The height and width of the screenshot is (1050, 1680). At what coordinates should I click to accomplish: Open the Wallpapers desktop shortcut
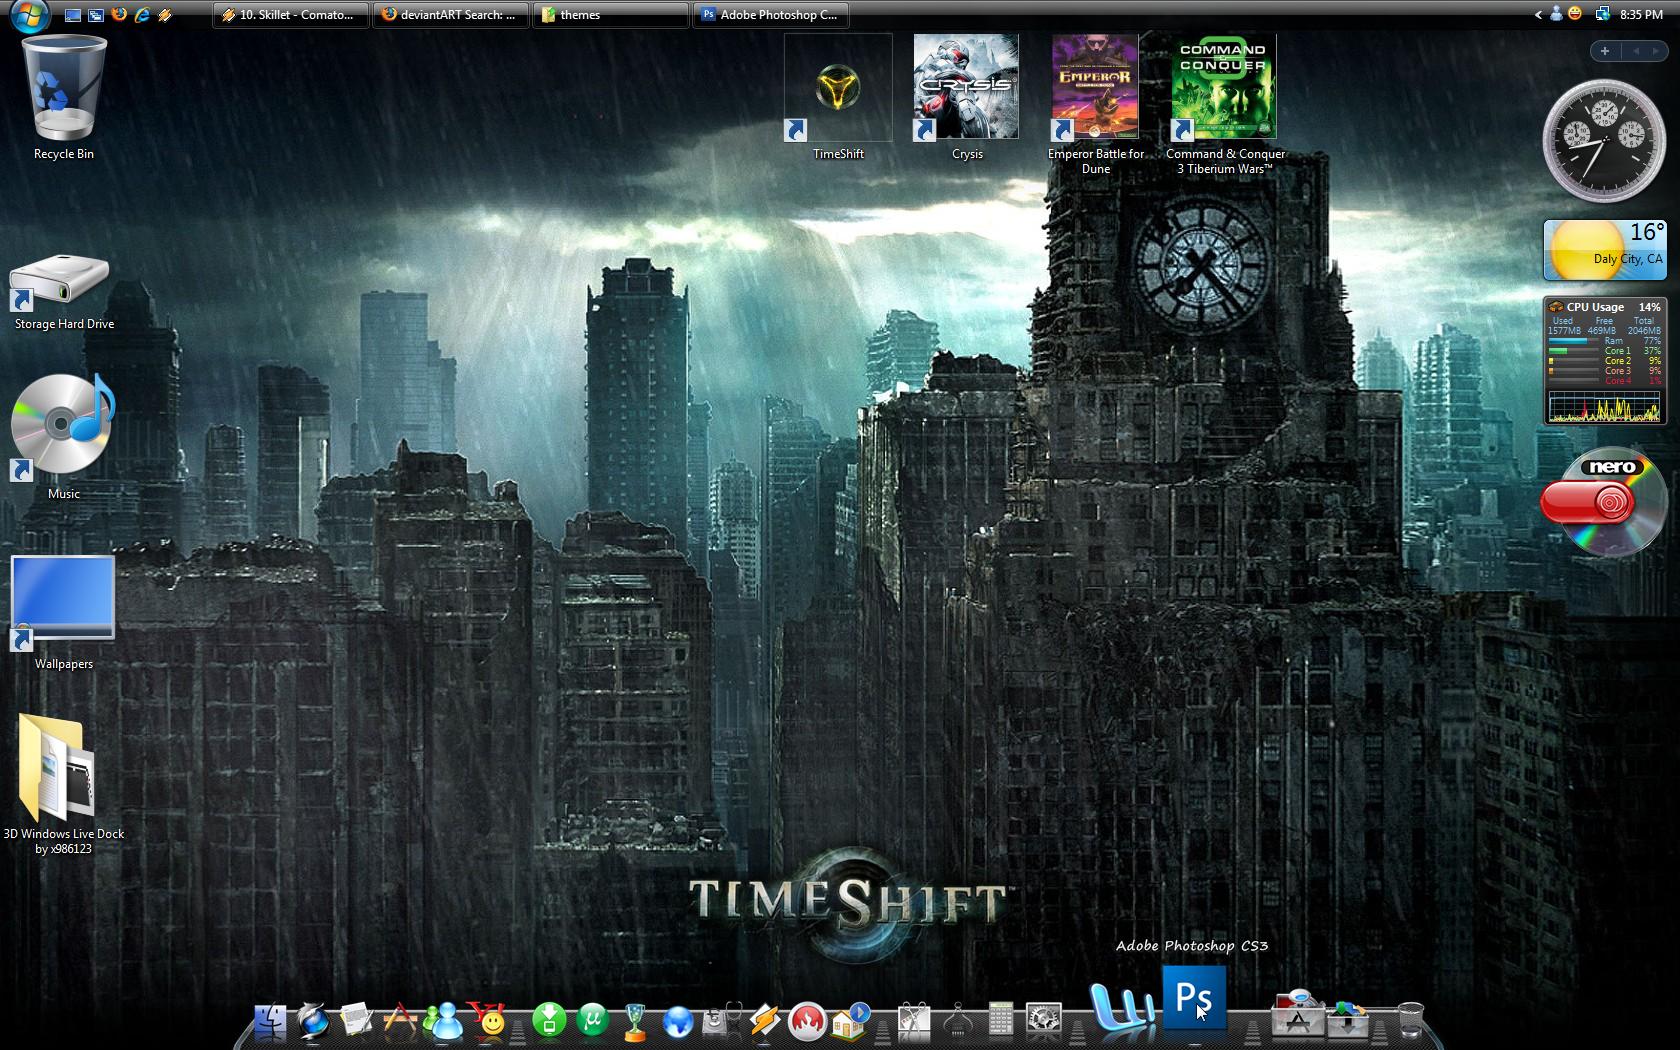click(x=63, y=612)
